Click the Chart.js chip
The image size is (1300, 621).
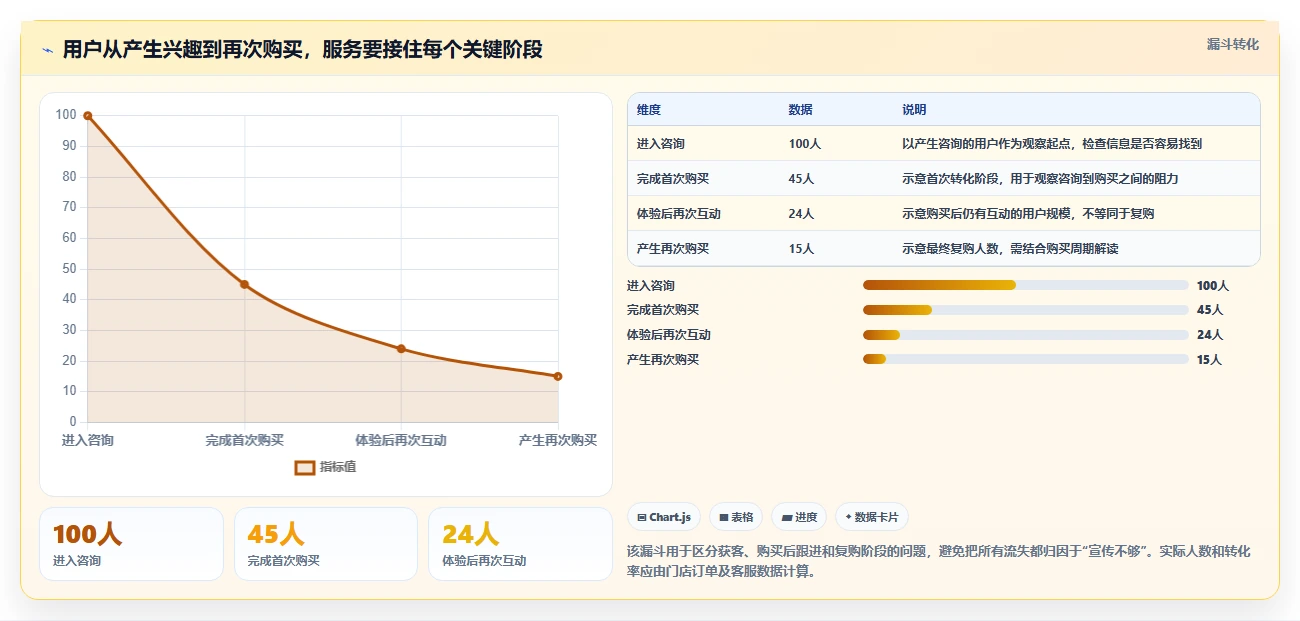(x=665, y=517)
